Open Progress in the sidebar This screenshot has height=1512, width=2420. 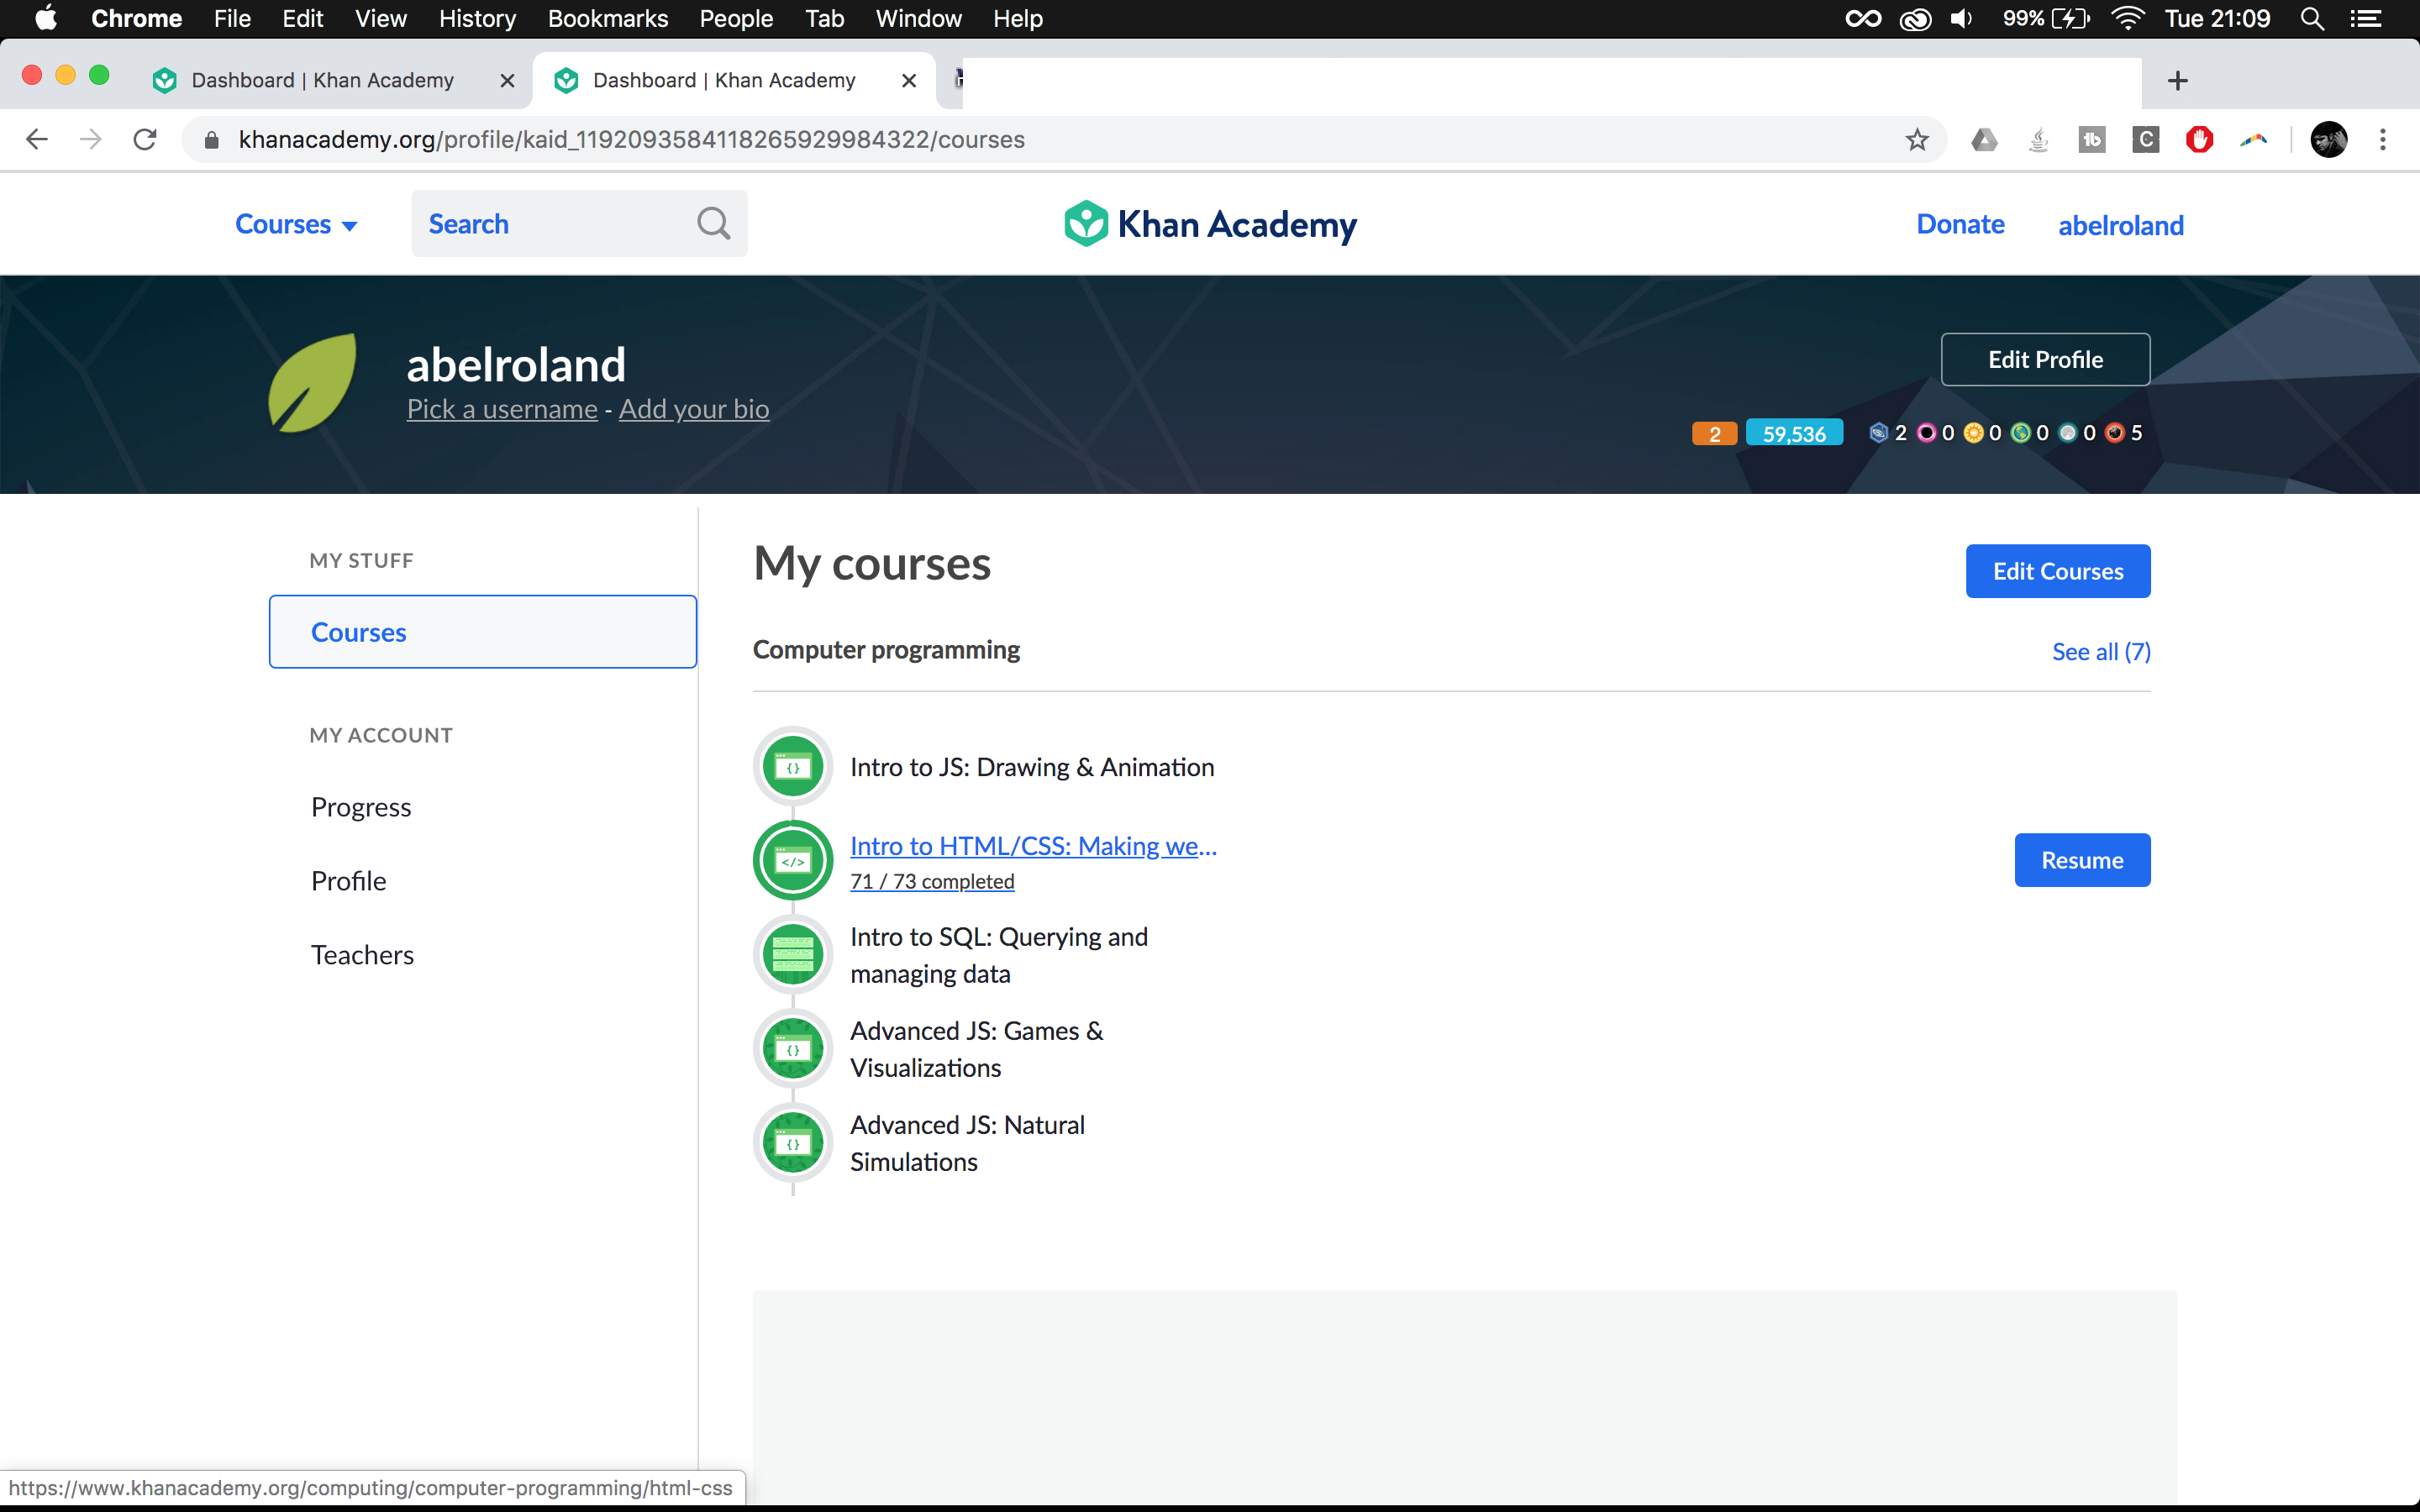click(x=361, y=807)
